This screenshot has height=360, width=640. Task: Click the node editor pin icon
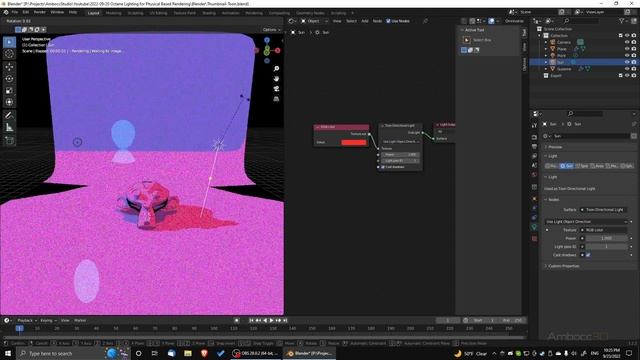click(x=425, y=21)
